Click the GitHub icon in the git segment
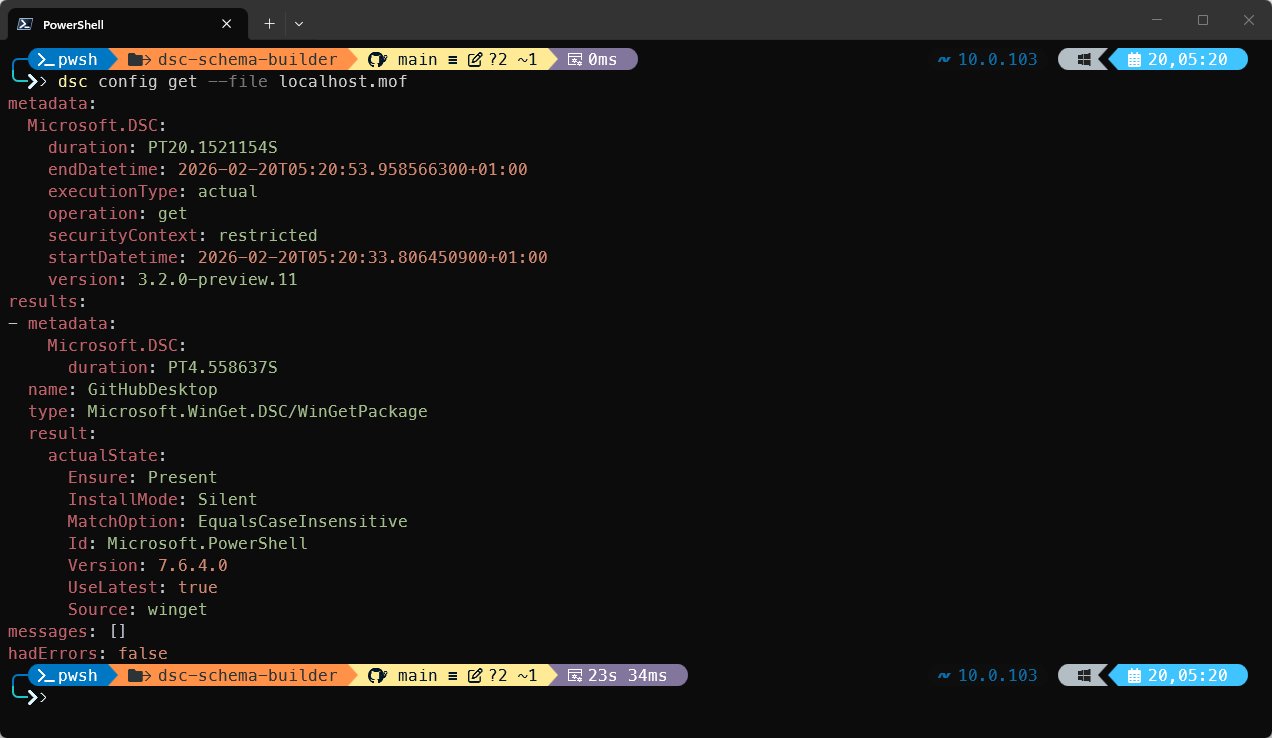The width and height of the screenshot is (1272, 738). 376,59
